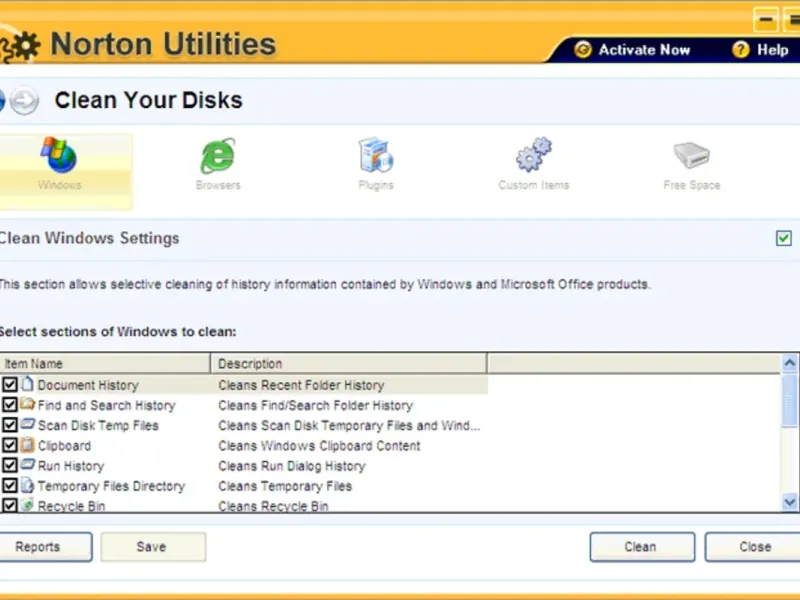Click the Document History file icon
This screenshot has height=600, width=800.
tap(28, 384)
